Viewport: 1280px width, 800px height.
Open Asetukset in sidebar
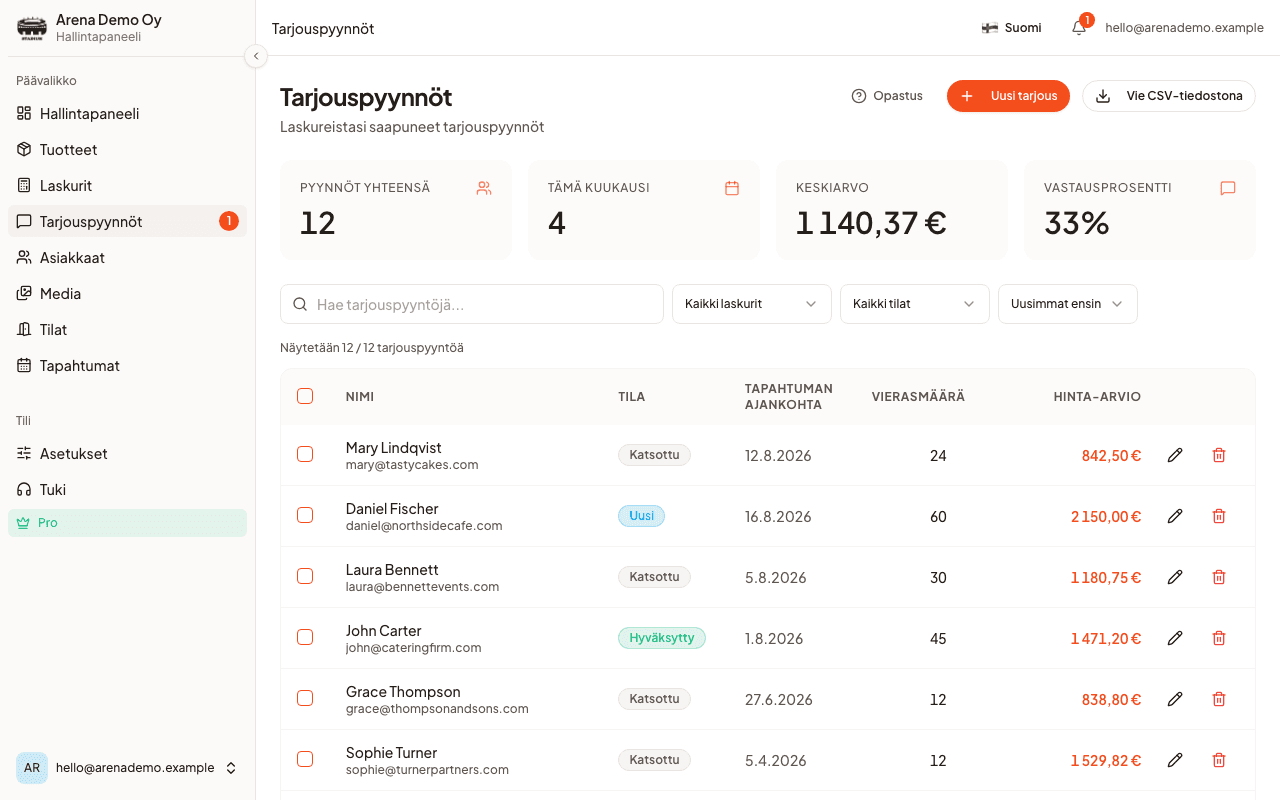pos(127,453)
